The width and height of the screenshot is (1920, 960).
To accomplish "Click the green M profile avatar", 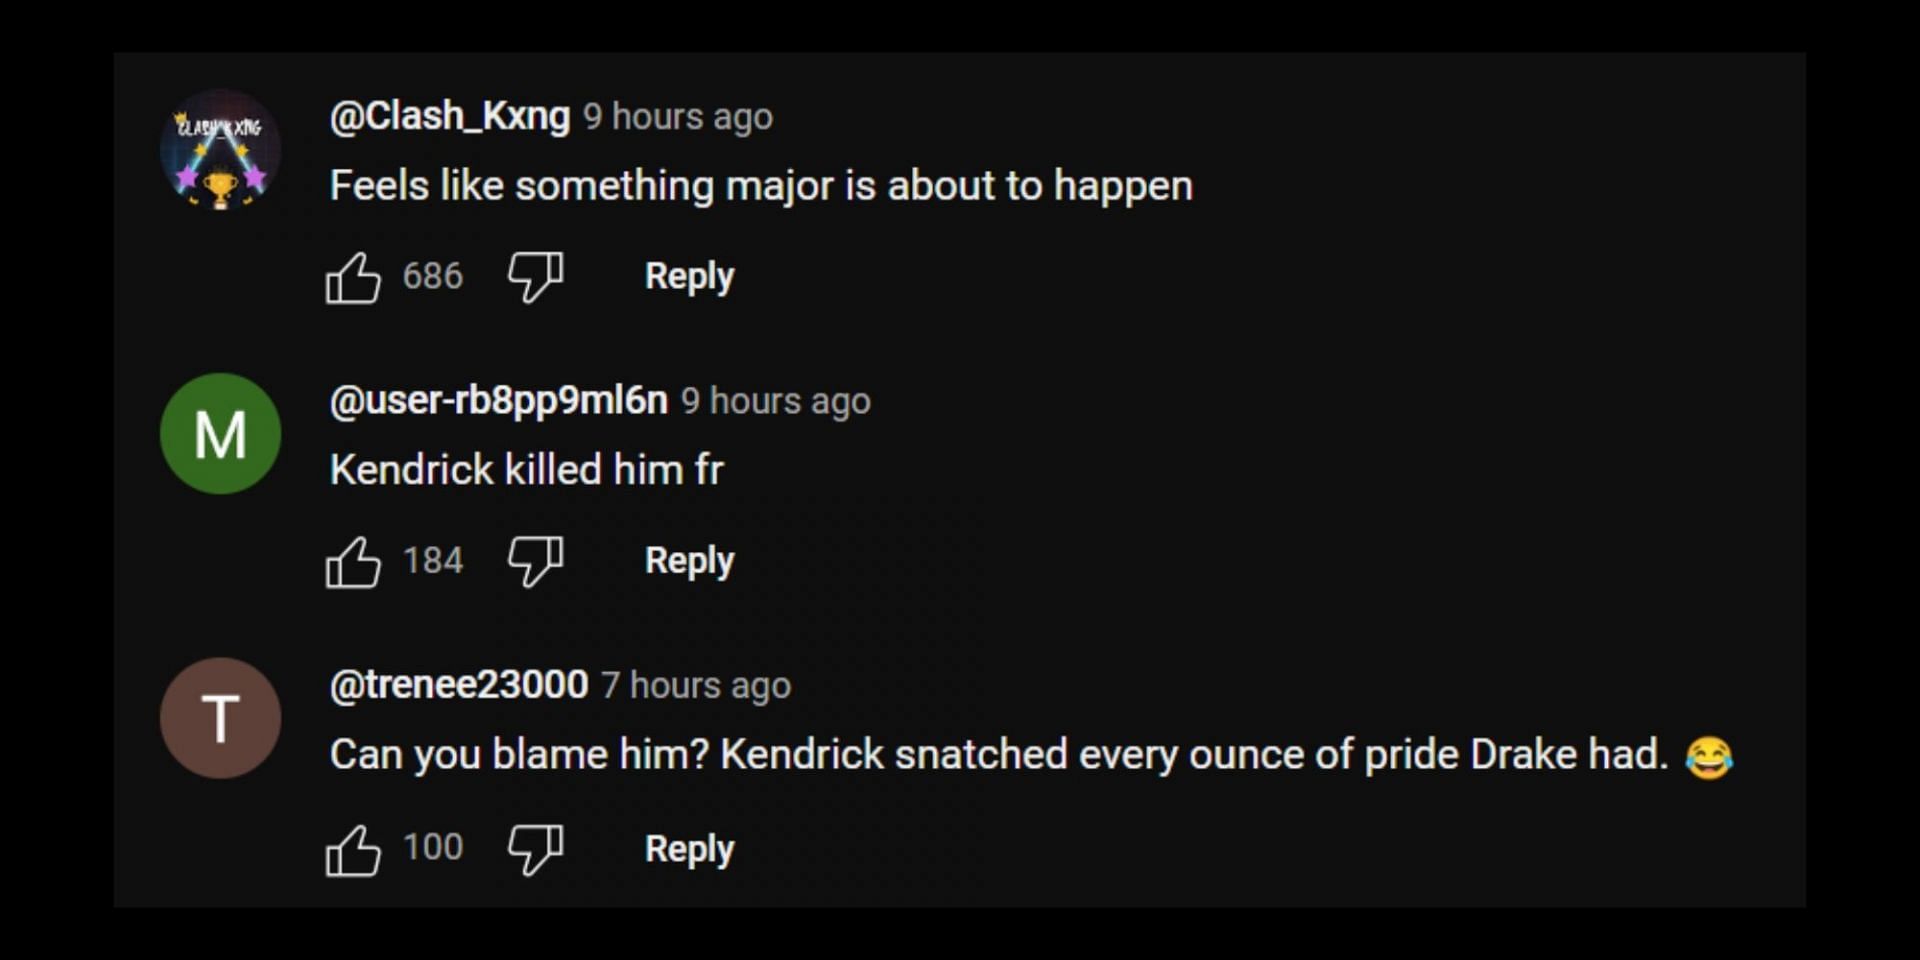I will point(220,433).
